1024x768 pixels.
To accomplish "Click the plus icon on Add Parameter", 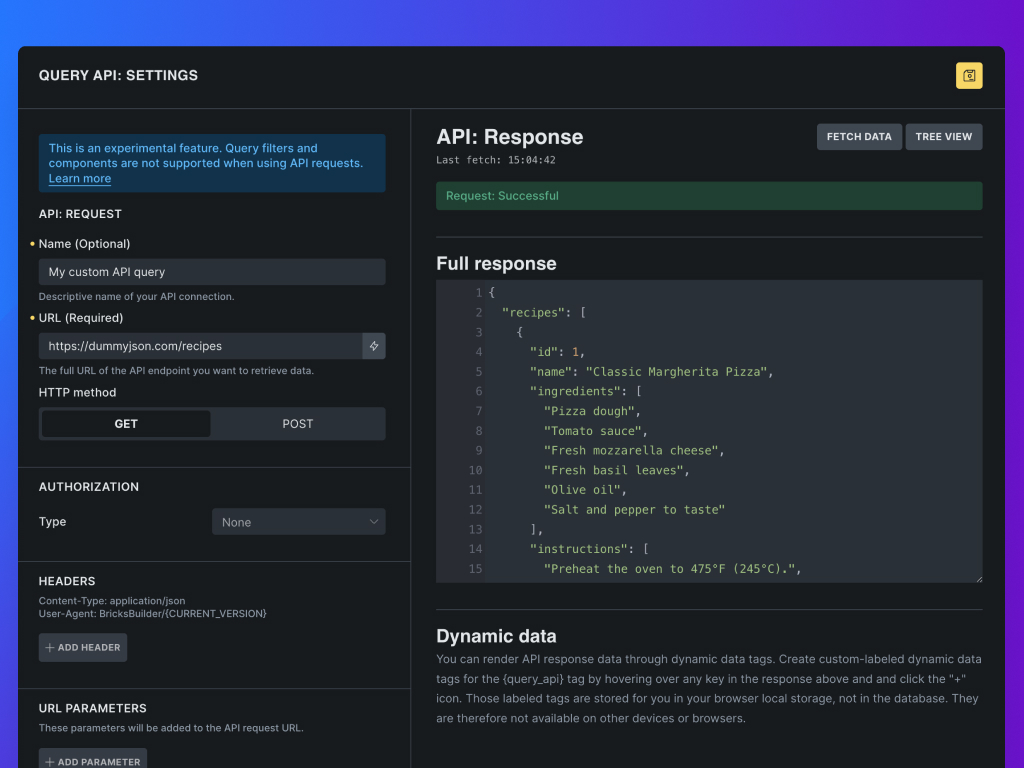I will coord(50,762).
